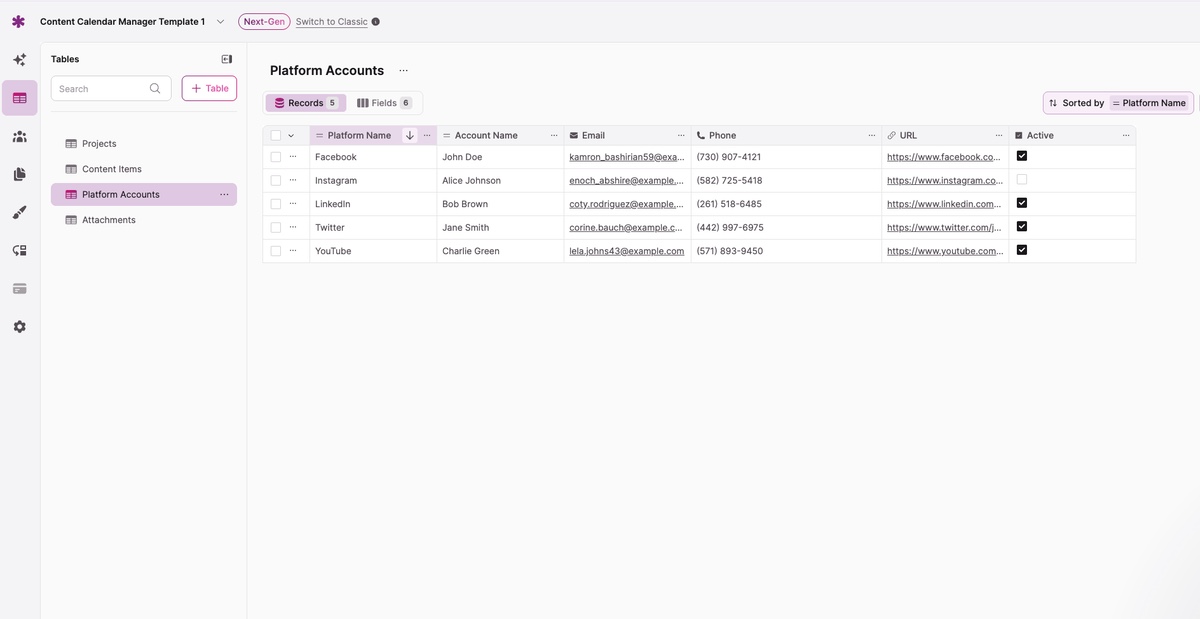Open the AI assistant sparkle icon in sidebar

click(x=19, y=60)
